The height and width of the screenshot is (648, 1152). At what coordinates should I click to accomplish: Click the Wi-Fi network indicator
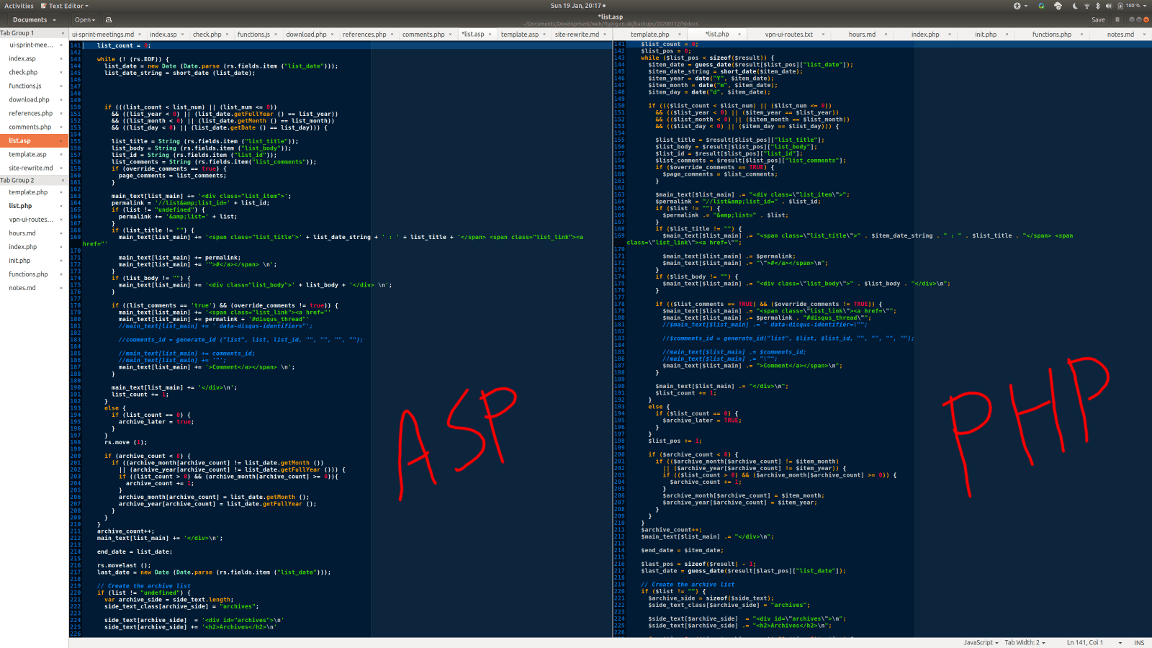tap(1087, 6)
